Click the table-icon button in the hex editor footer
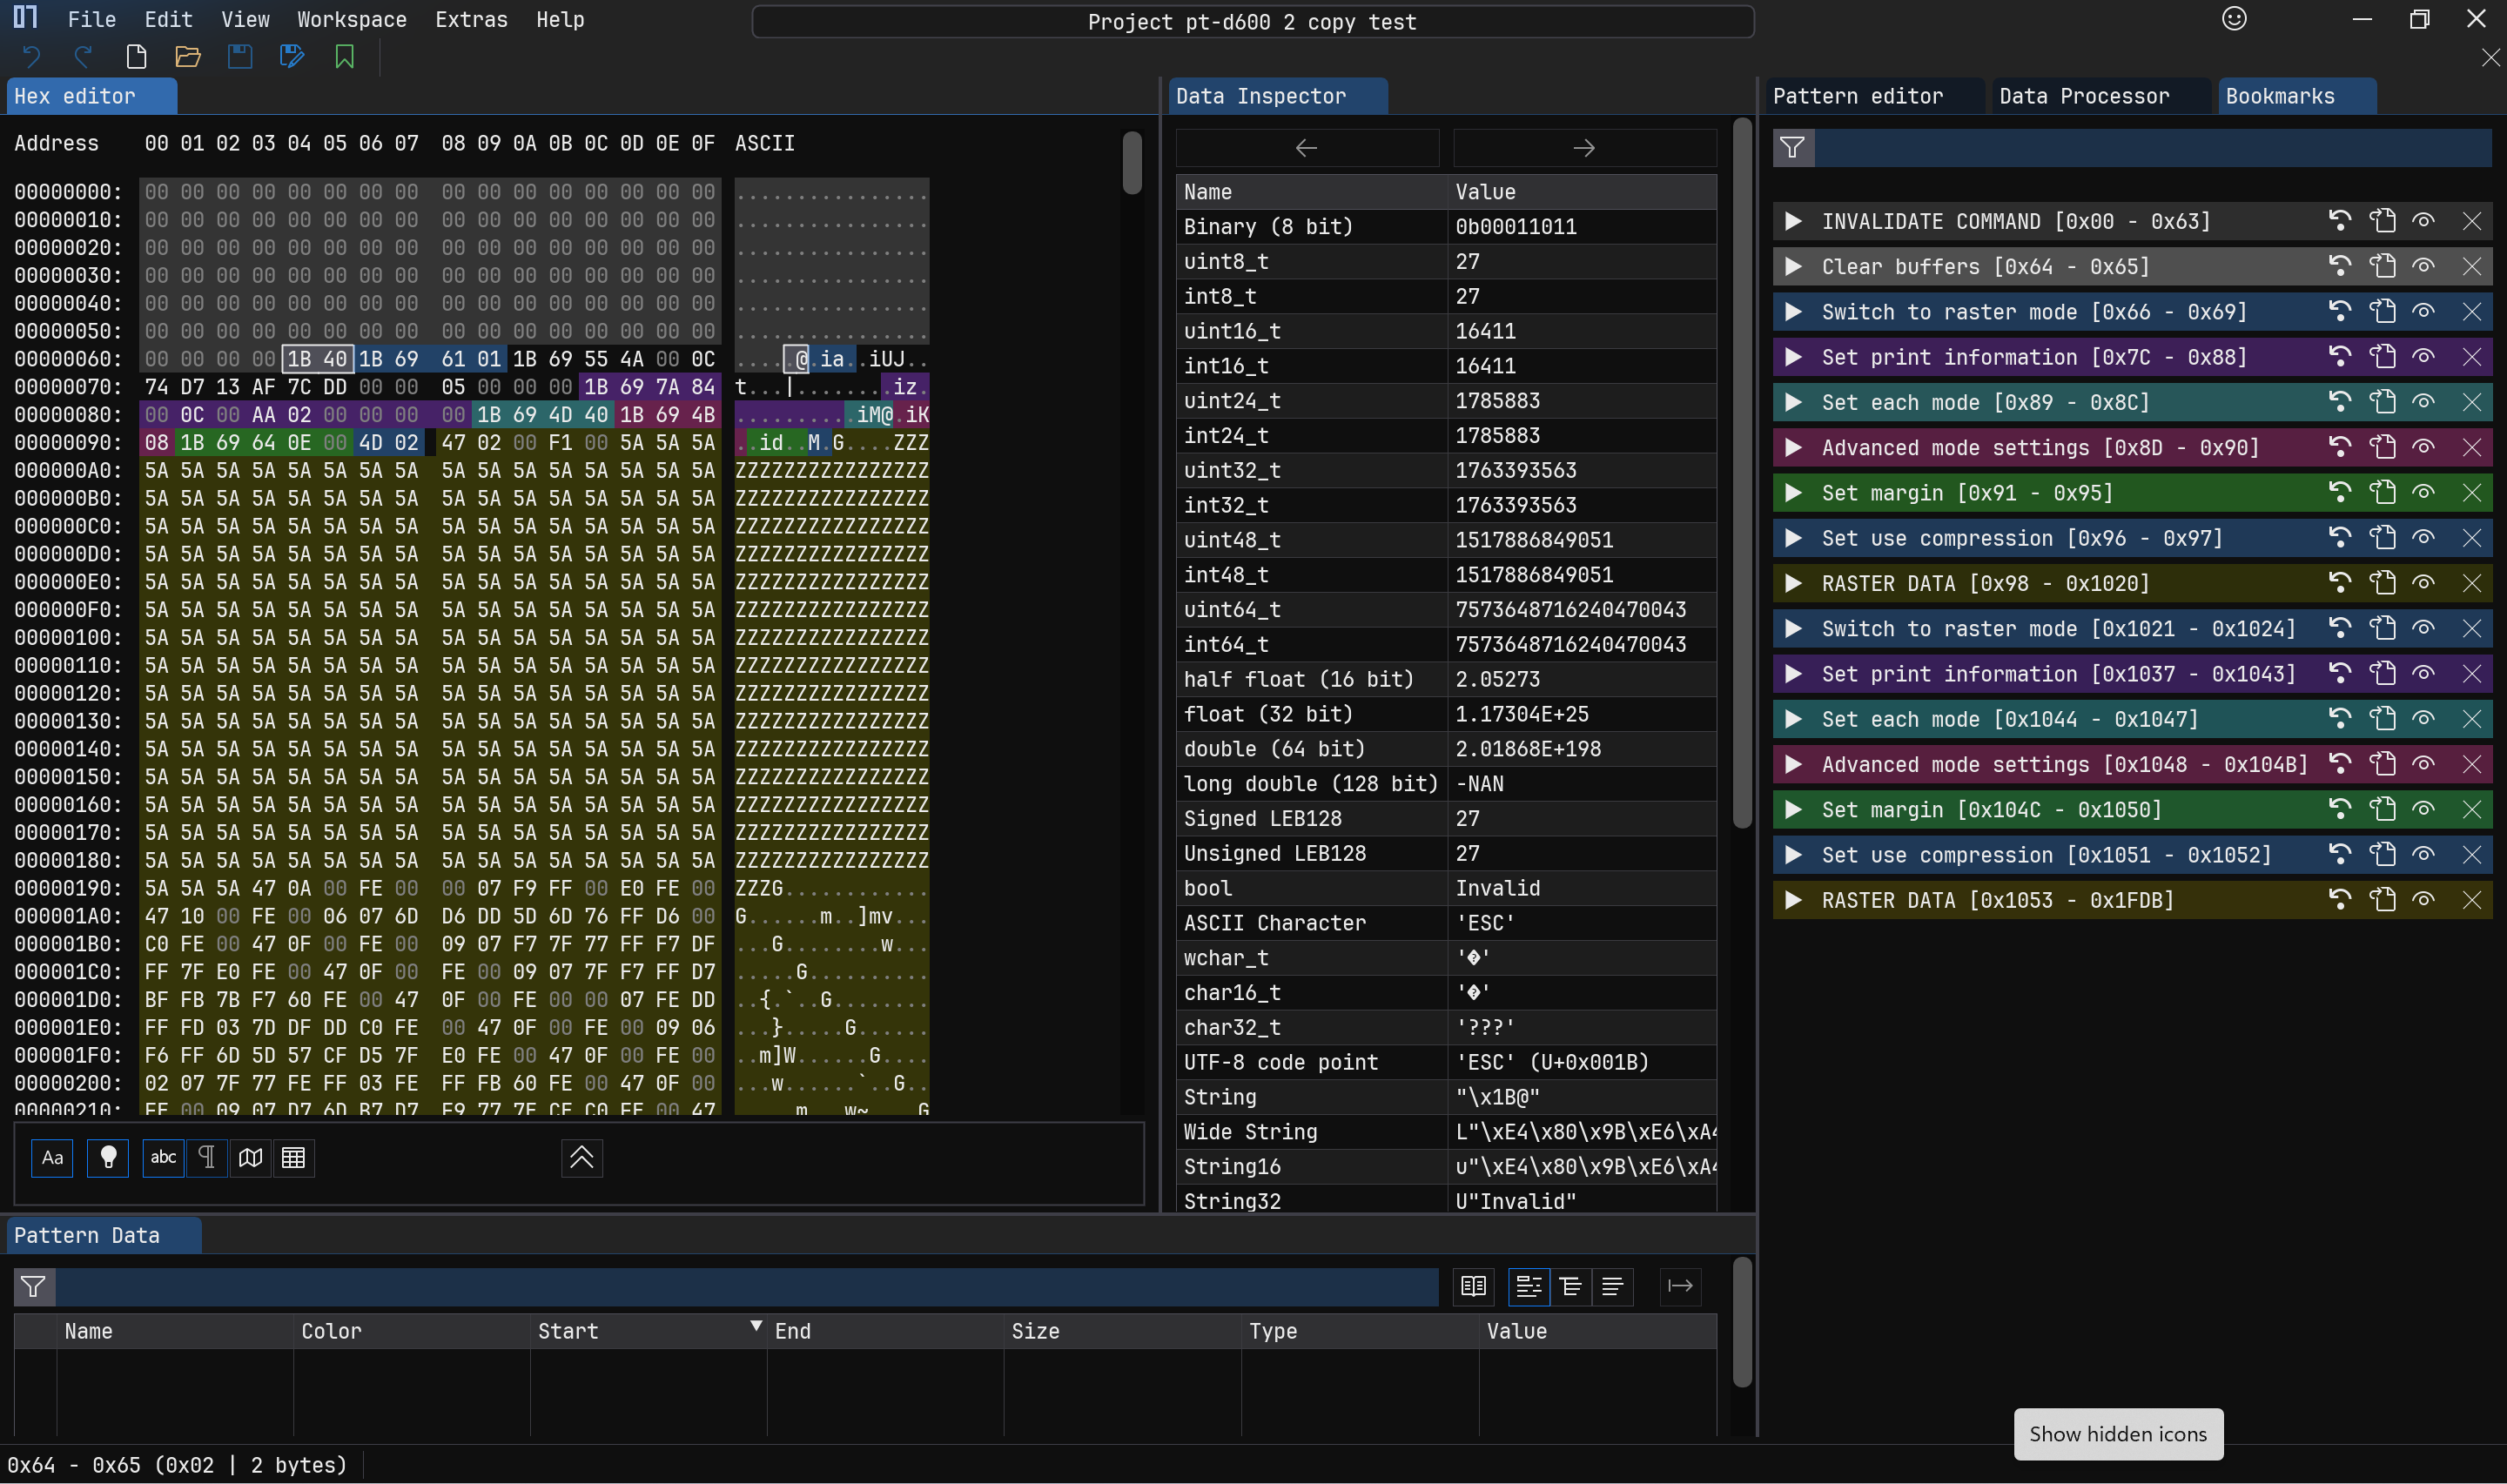The height and width of the screenshot is (1484, 2507). point(293,1158)
